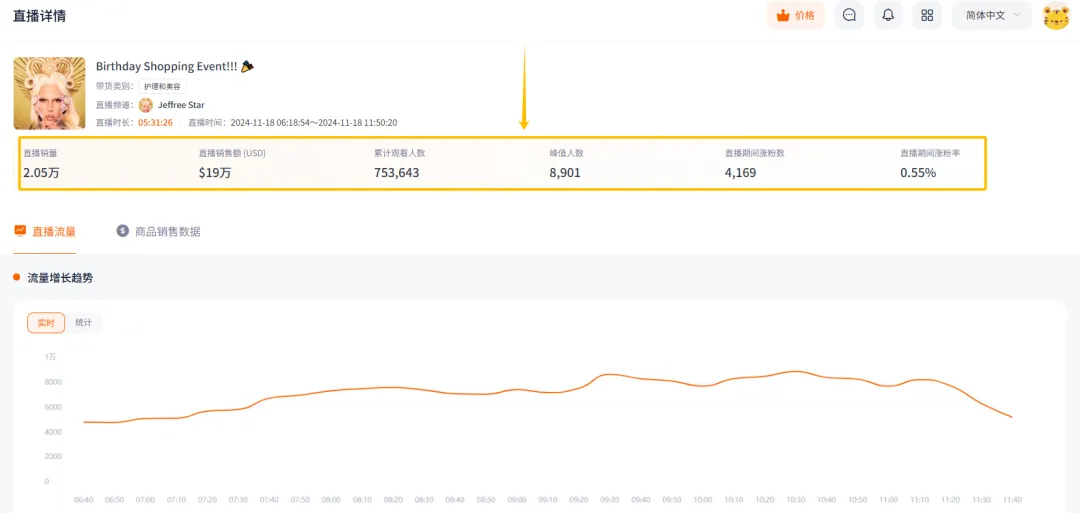The height and width of the screenshot is (513, 1080).
Task: Click the livestream cover thumbnail
Action: (50, 93)
